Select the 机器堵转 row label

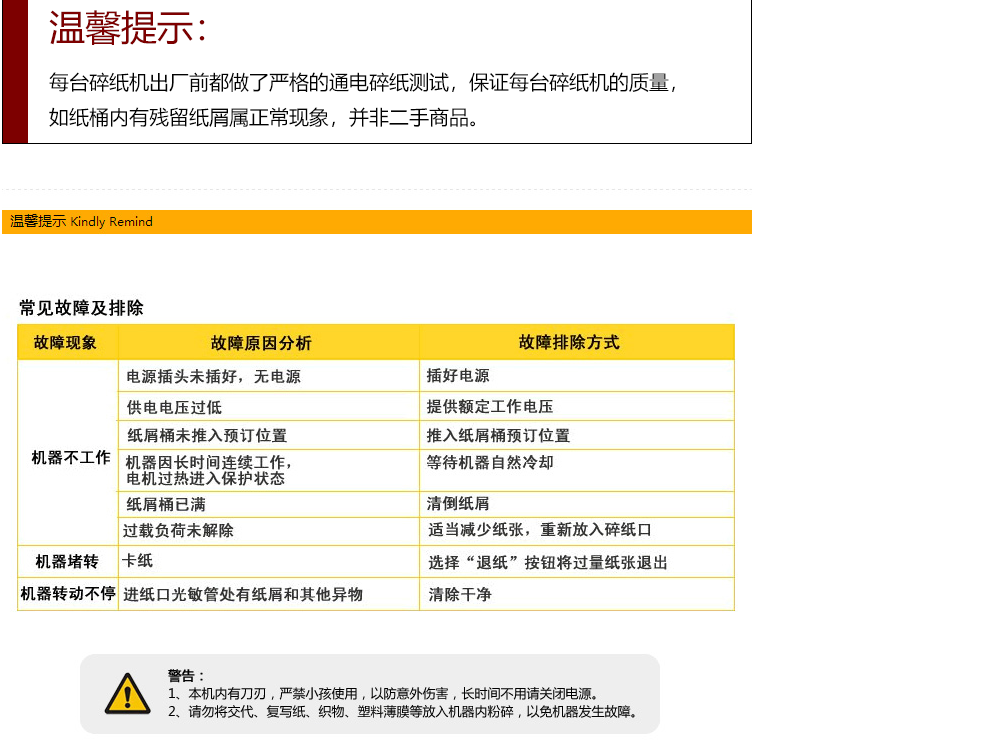pos(67,561)
